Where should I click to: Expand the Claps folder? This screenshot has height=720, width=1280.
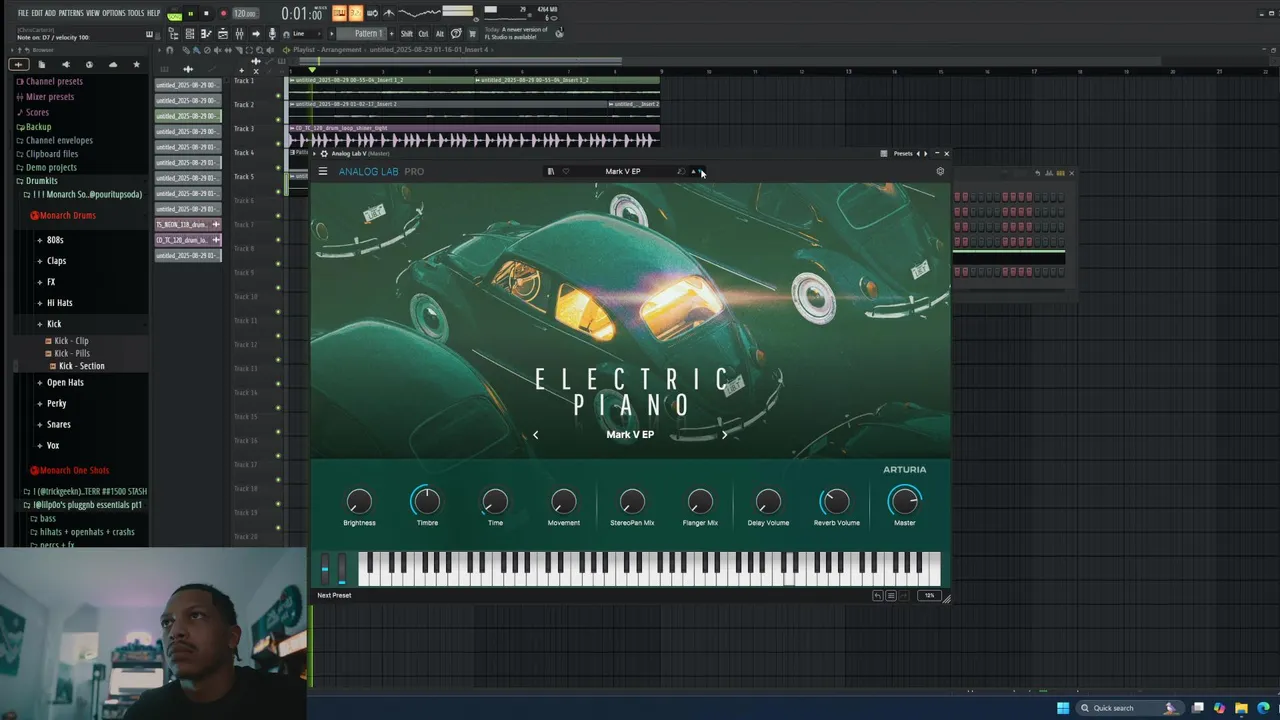(56, 261)
